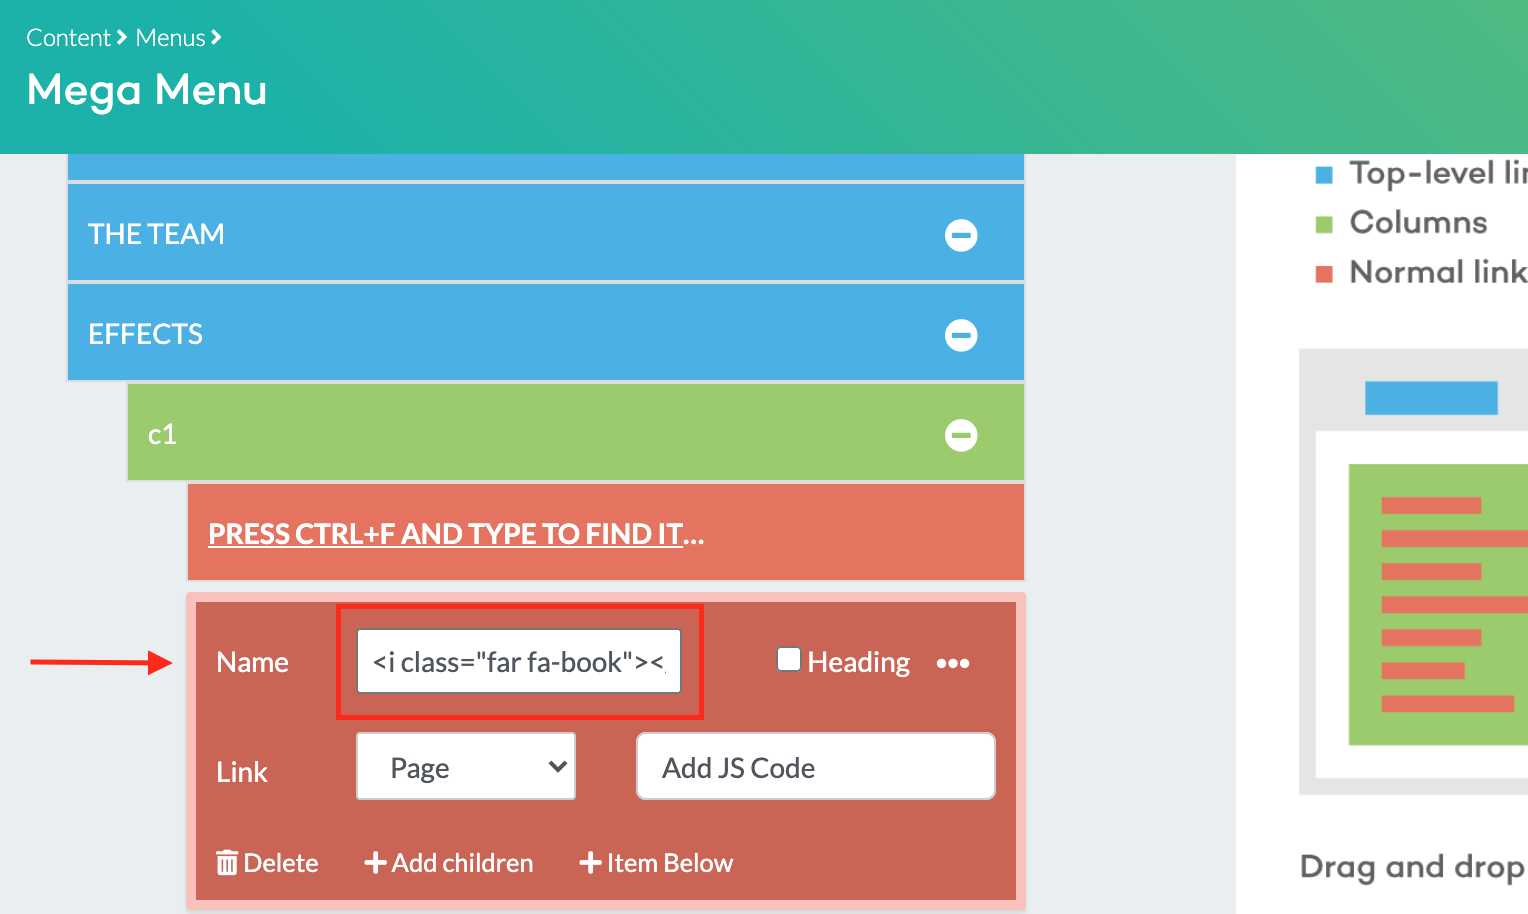Delete this menu item
Screen dimensions: 1528x914
point(267,862)
